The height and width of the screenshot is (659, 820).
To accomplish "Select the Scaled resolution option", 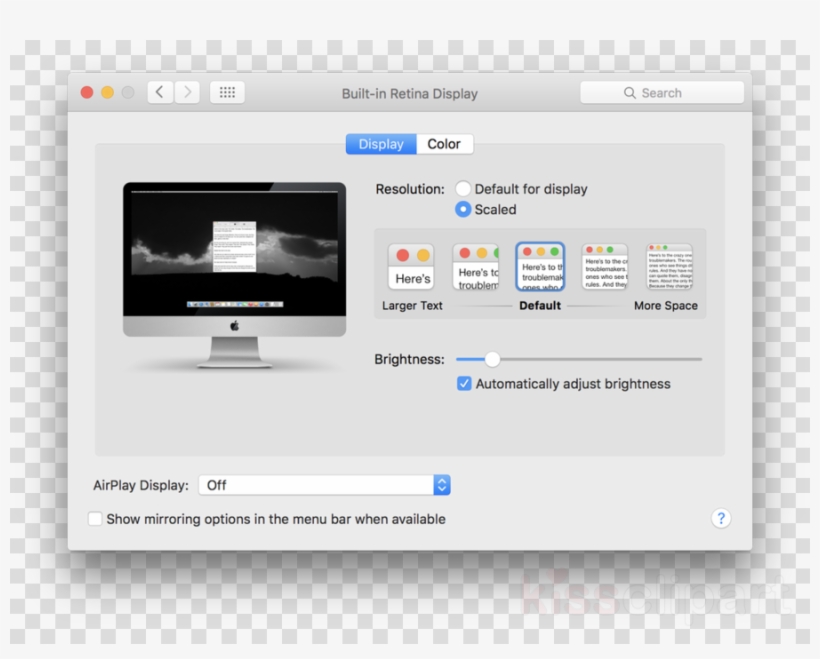I will [462, 210].
